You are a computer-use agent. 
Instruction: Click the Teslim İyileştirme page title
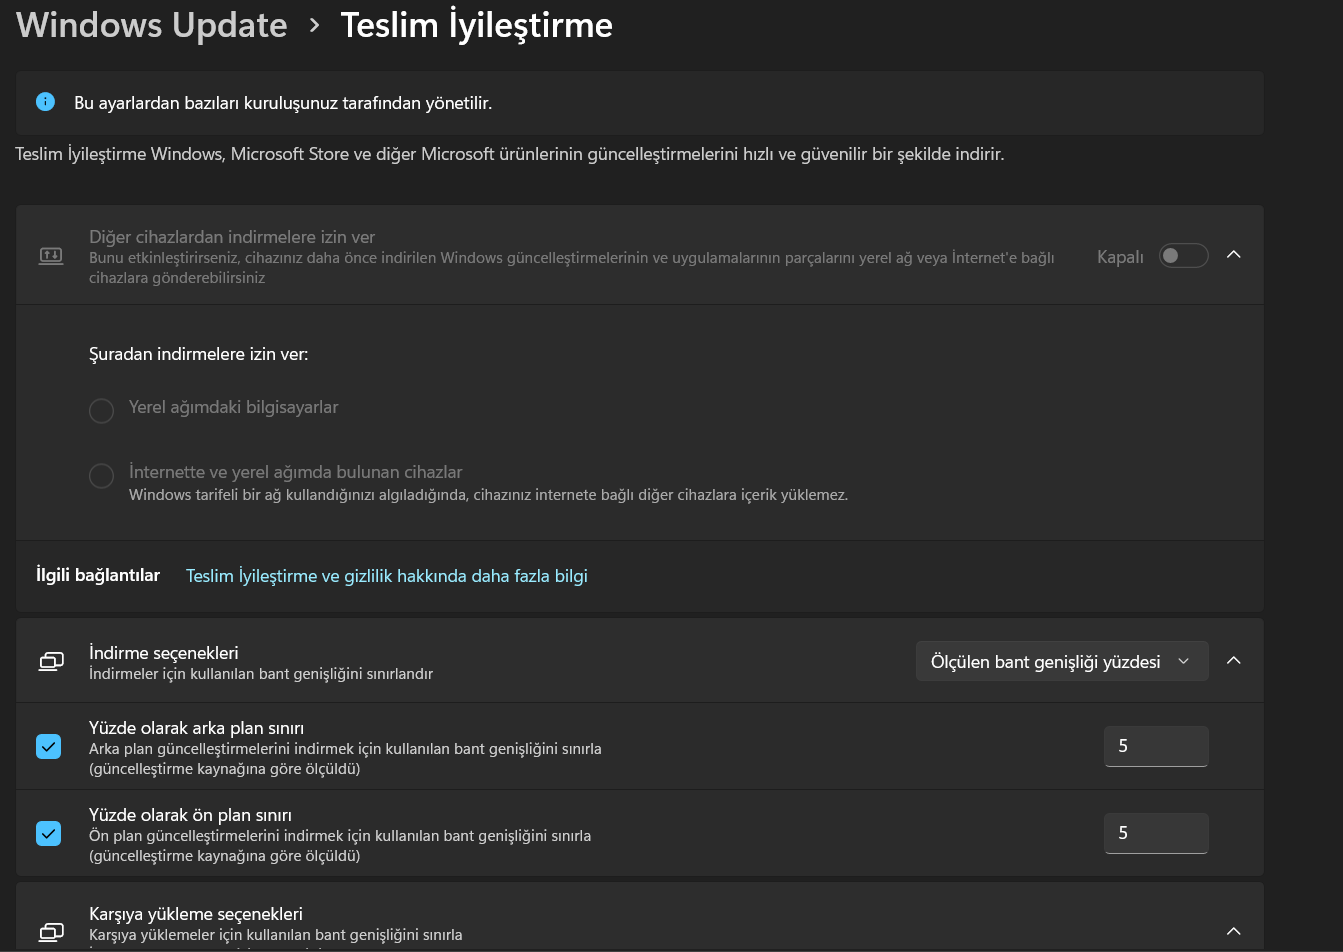point(476,25)
